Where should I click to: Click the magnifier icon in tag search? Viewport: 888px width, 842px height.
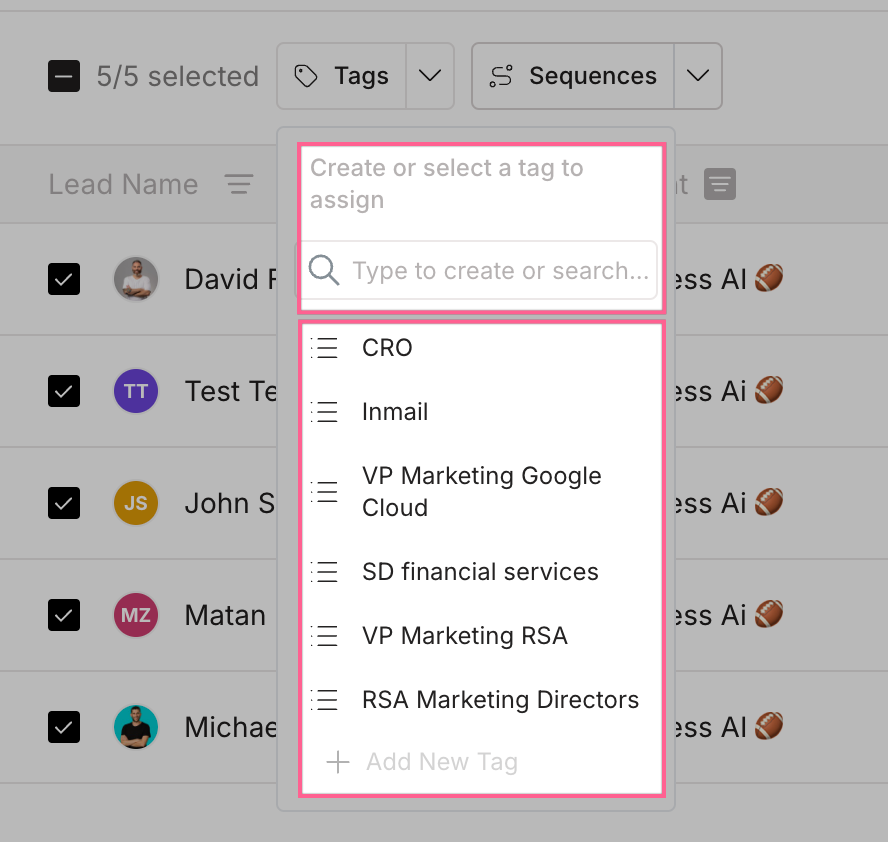(324, 270)
